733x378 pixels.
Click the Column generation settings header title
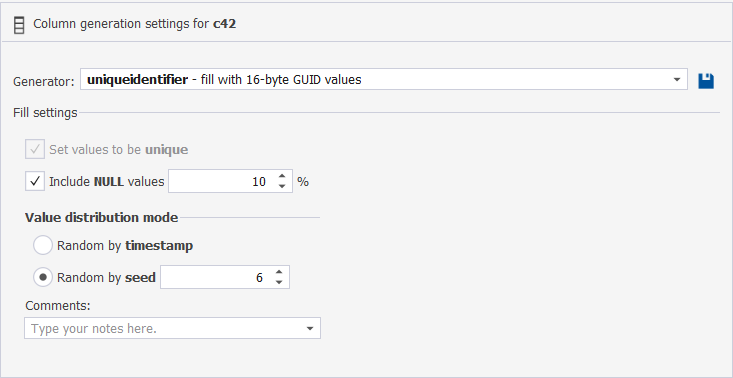135,24
